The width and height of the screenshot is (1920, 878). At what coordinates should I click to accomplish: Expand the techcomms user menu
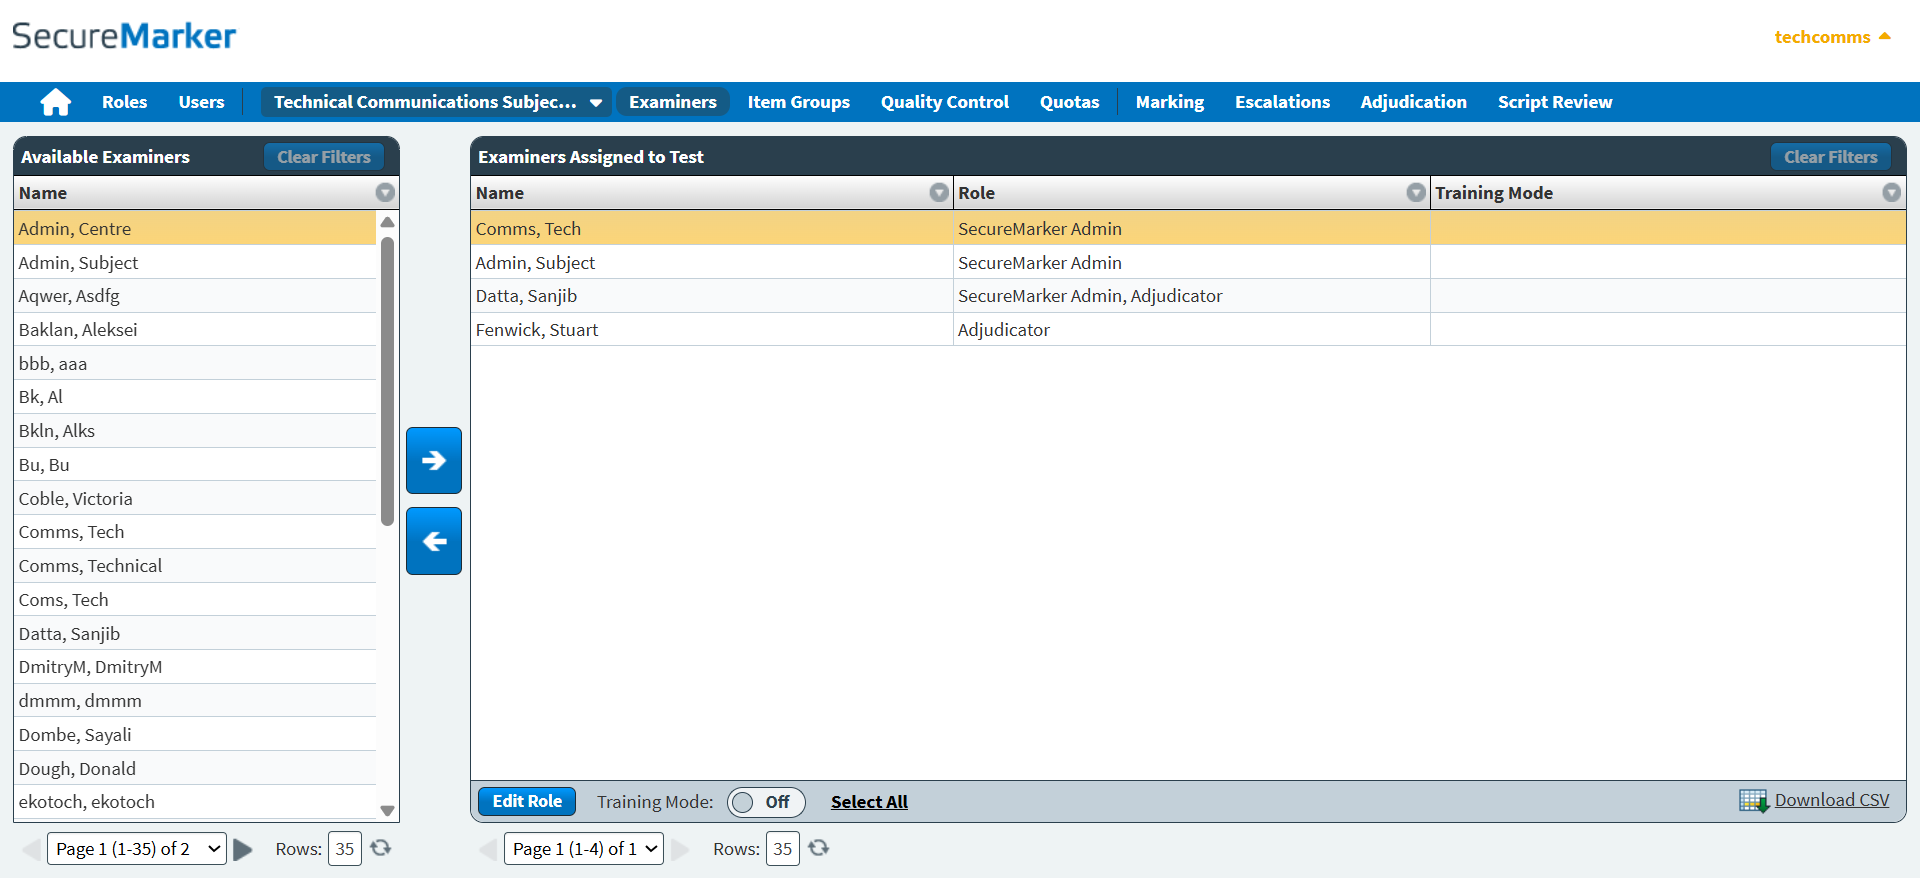(x=1832, y=37)
